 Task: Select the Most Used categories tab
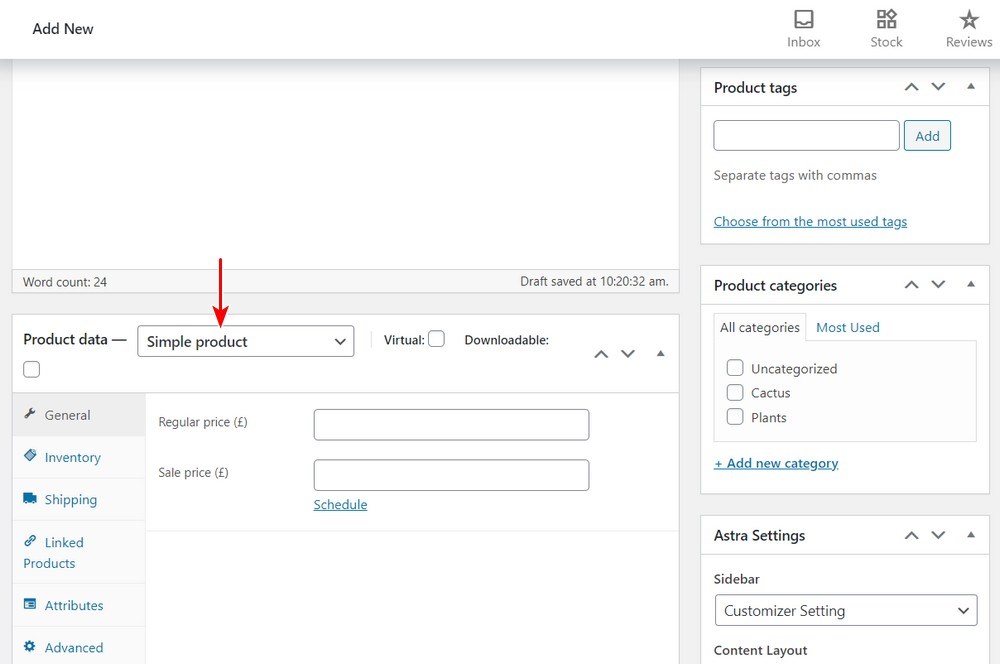(848, 327)
